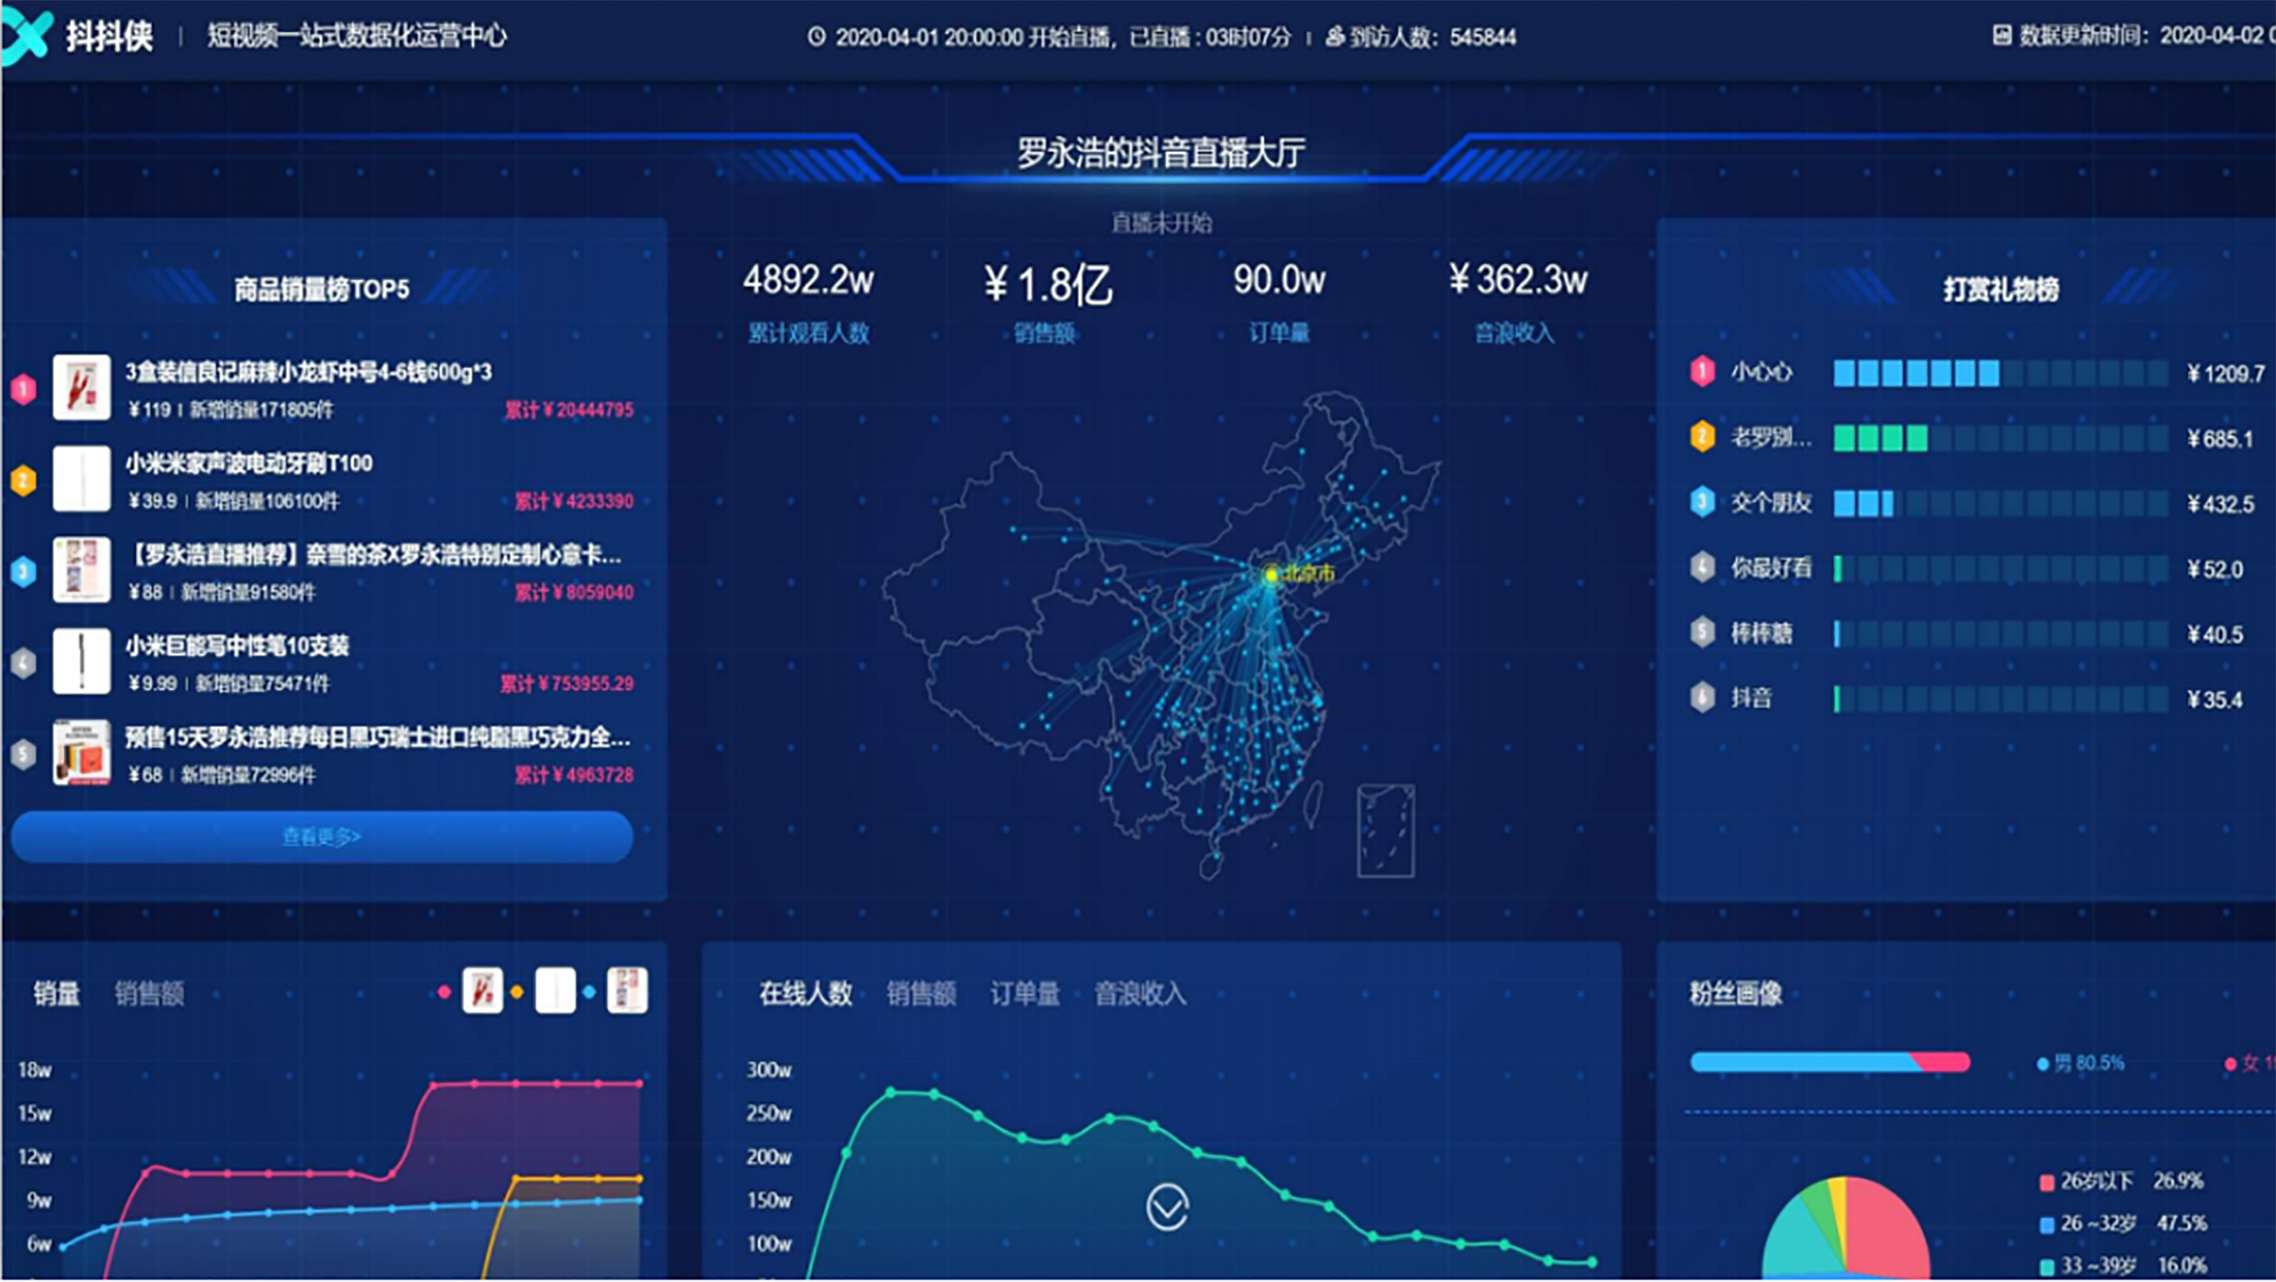This screenshot has height=1282, width=2276.
Task: Toggle the 33~39岁 age legend item
Action: [x=2124, y=1266]
